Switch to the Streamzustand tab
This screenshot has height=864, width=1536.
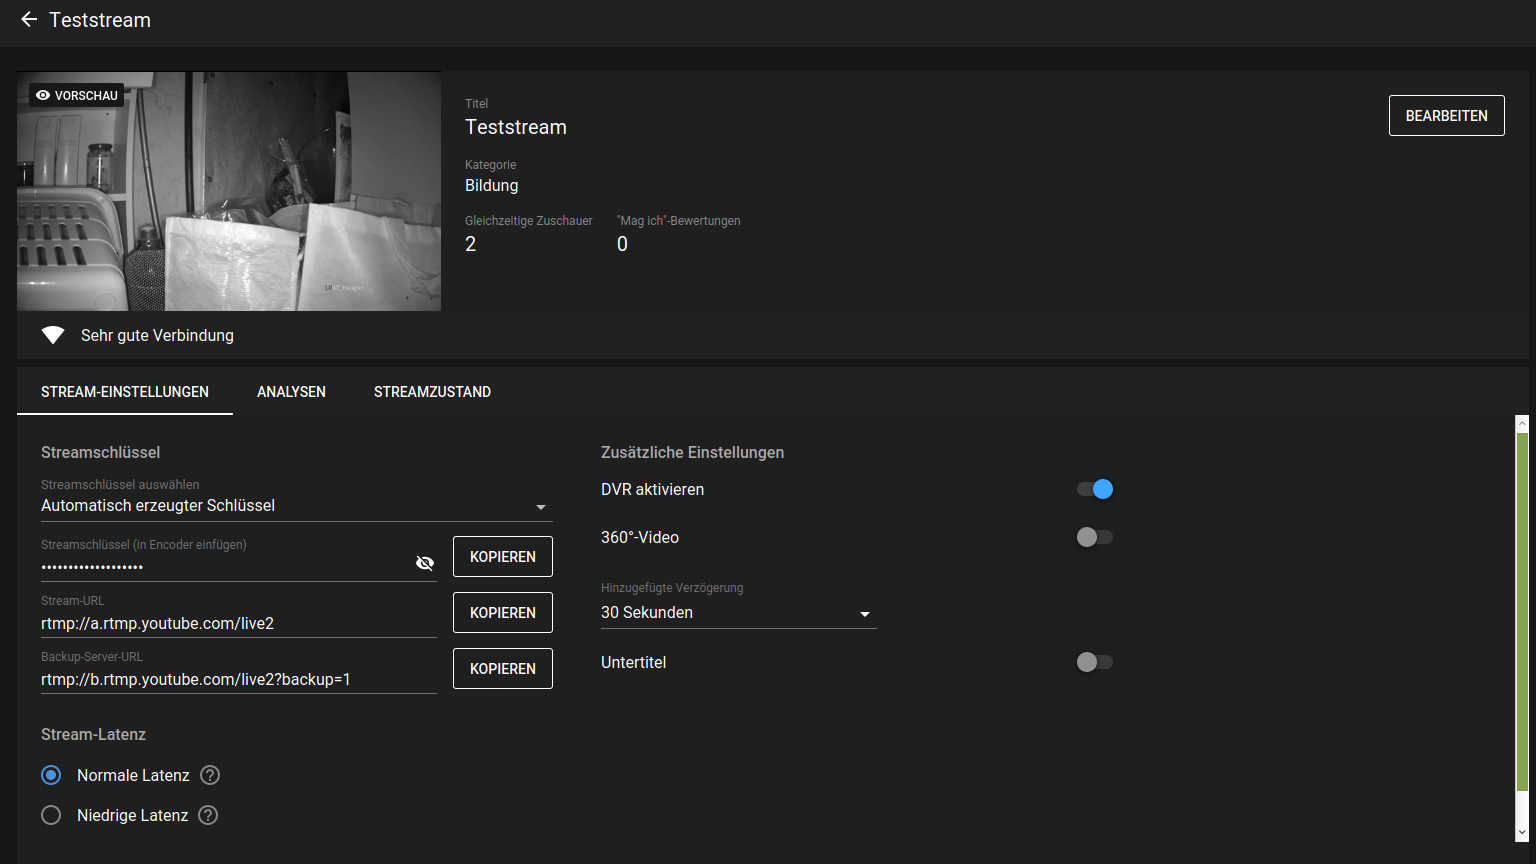point(432,392)
